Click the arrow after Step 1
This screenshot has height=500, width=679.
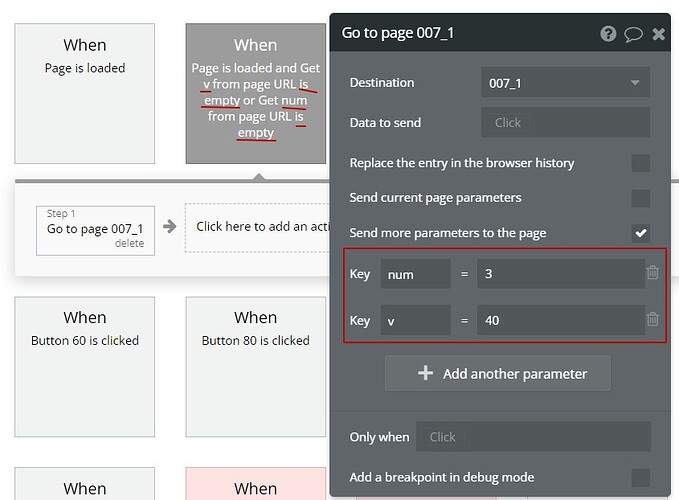pyautogui.click(x=170, y=226)
